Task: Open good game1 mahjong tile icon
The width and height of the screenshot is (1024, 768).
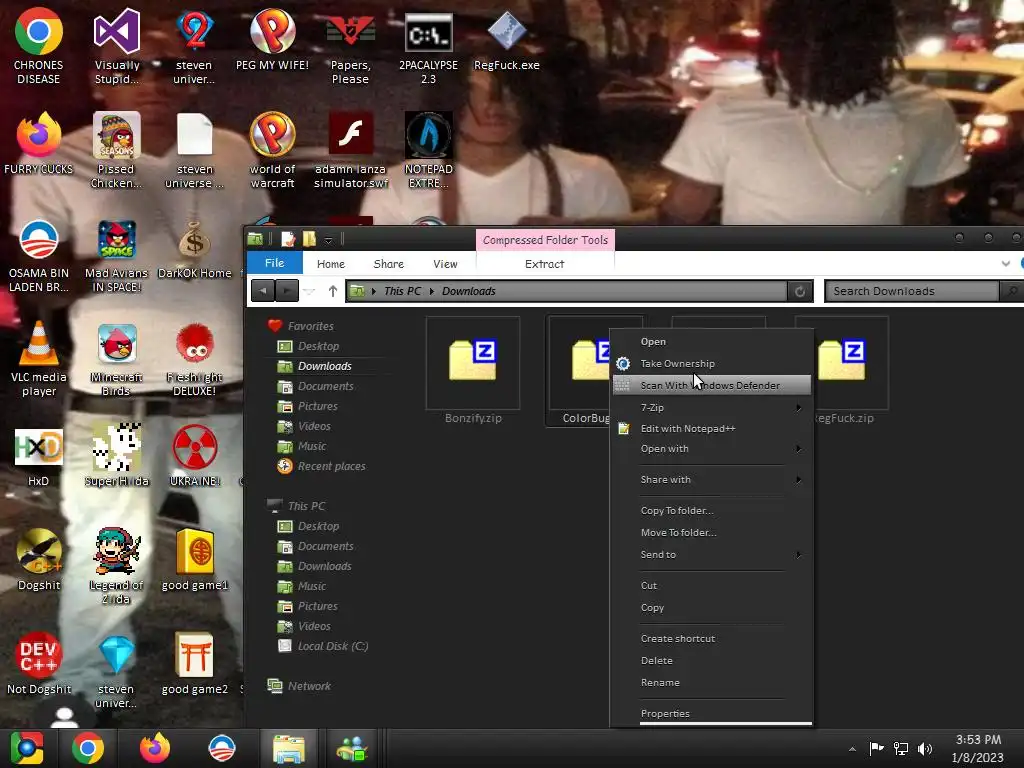Action: click(195, 560)
